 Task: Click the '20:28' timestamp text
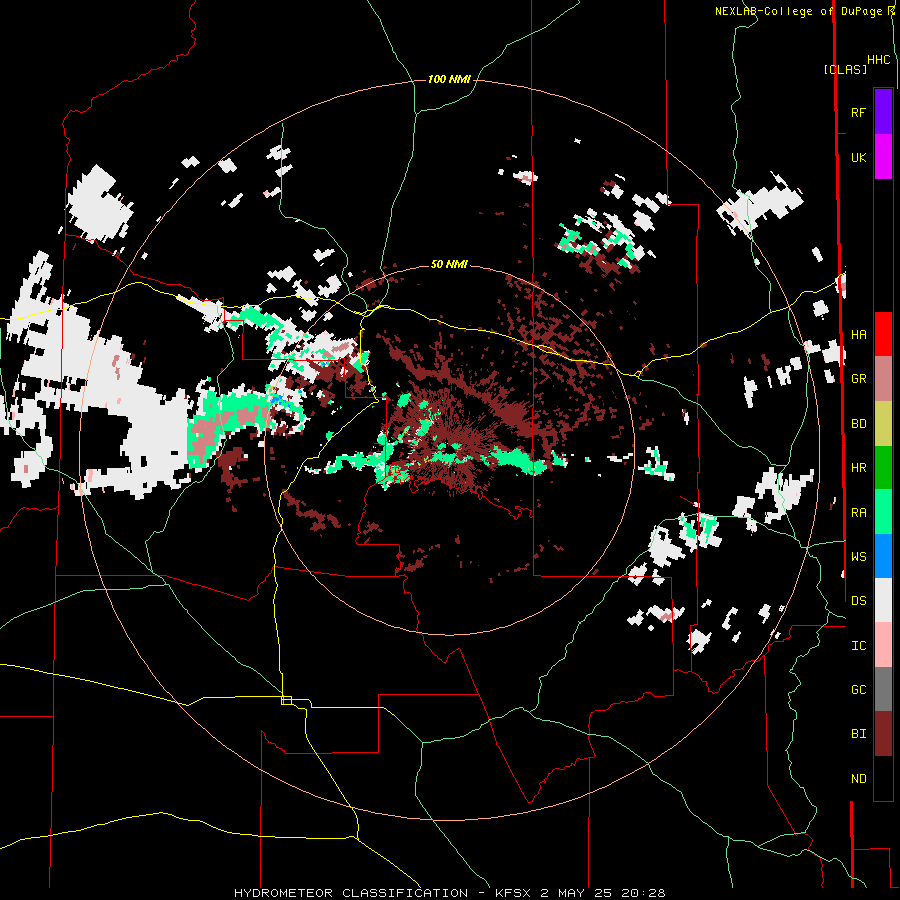(x=643, y=893)
